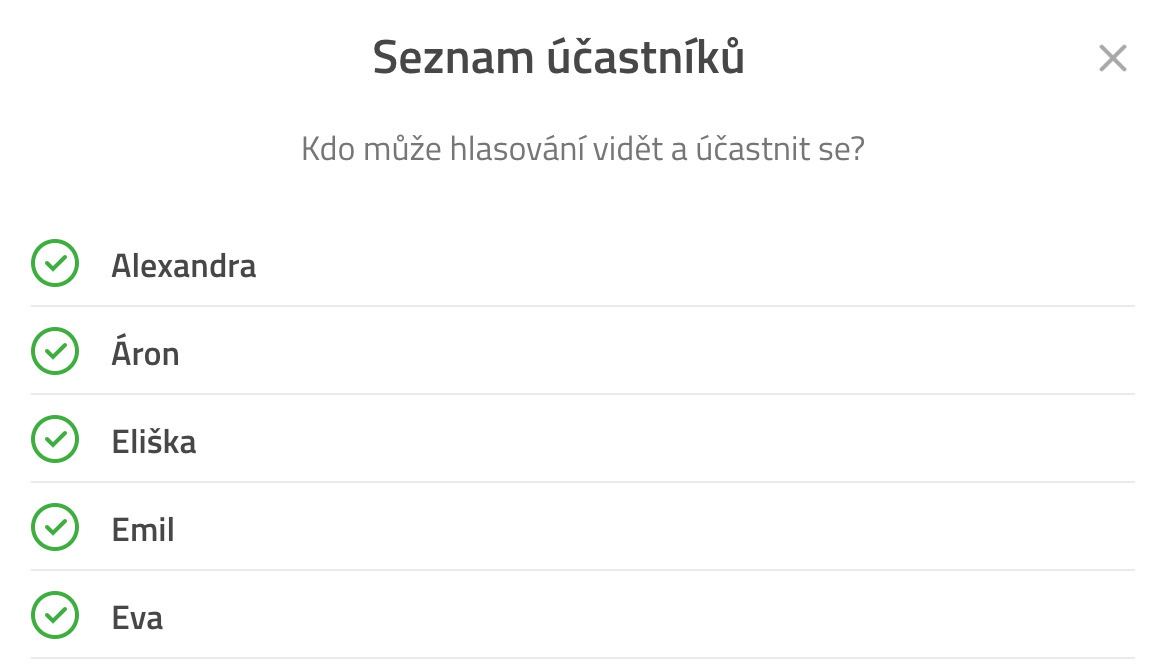Select the Eva name label
Viewport: 1162px width, 664px height.
click(137, 618)
